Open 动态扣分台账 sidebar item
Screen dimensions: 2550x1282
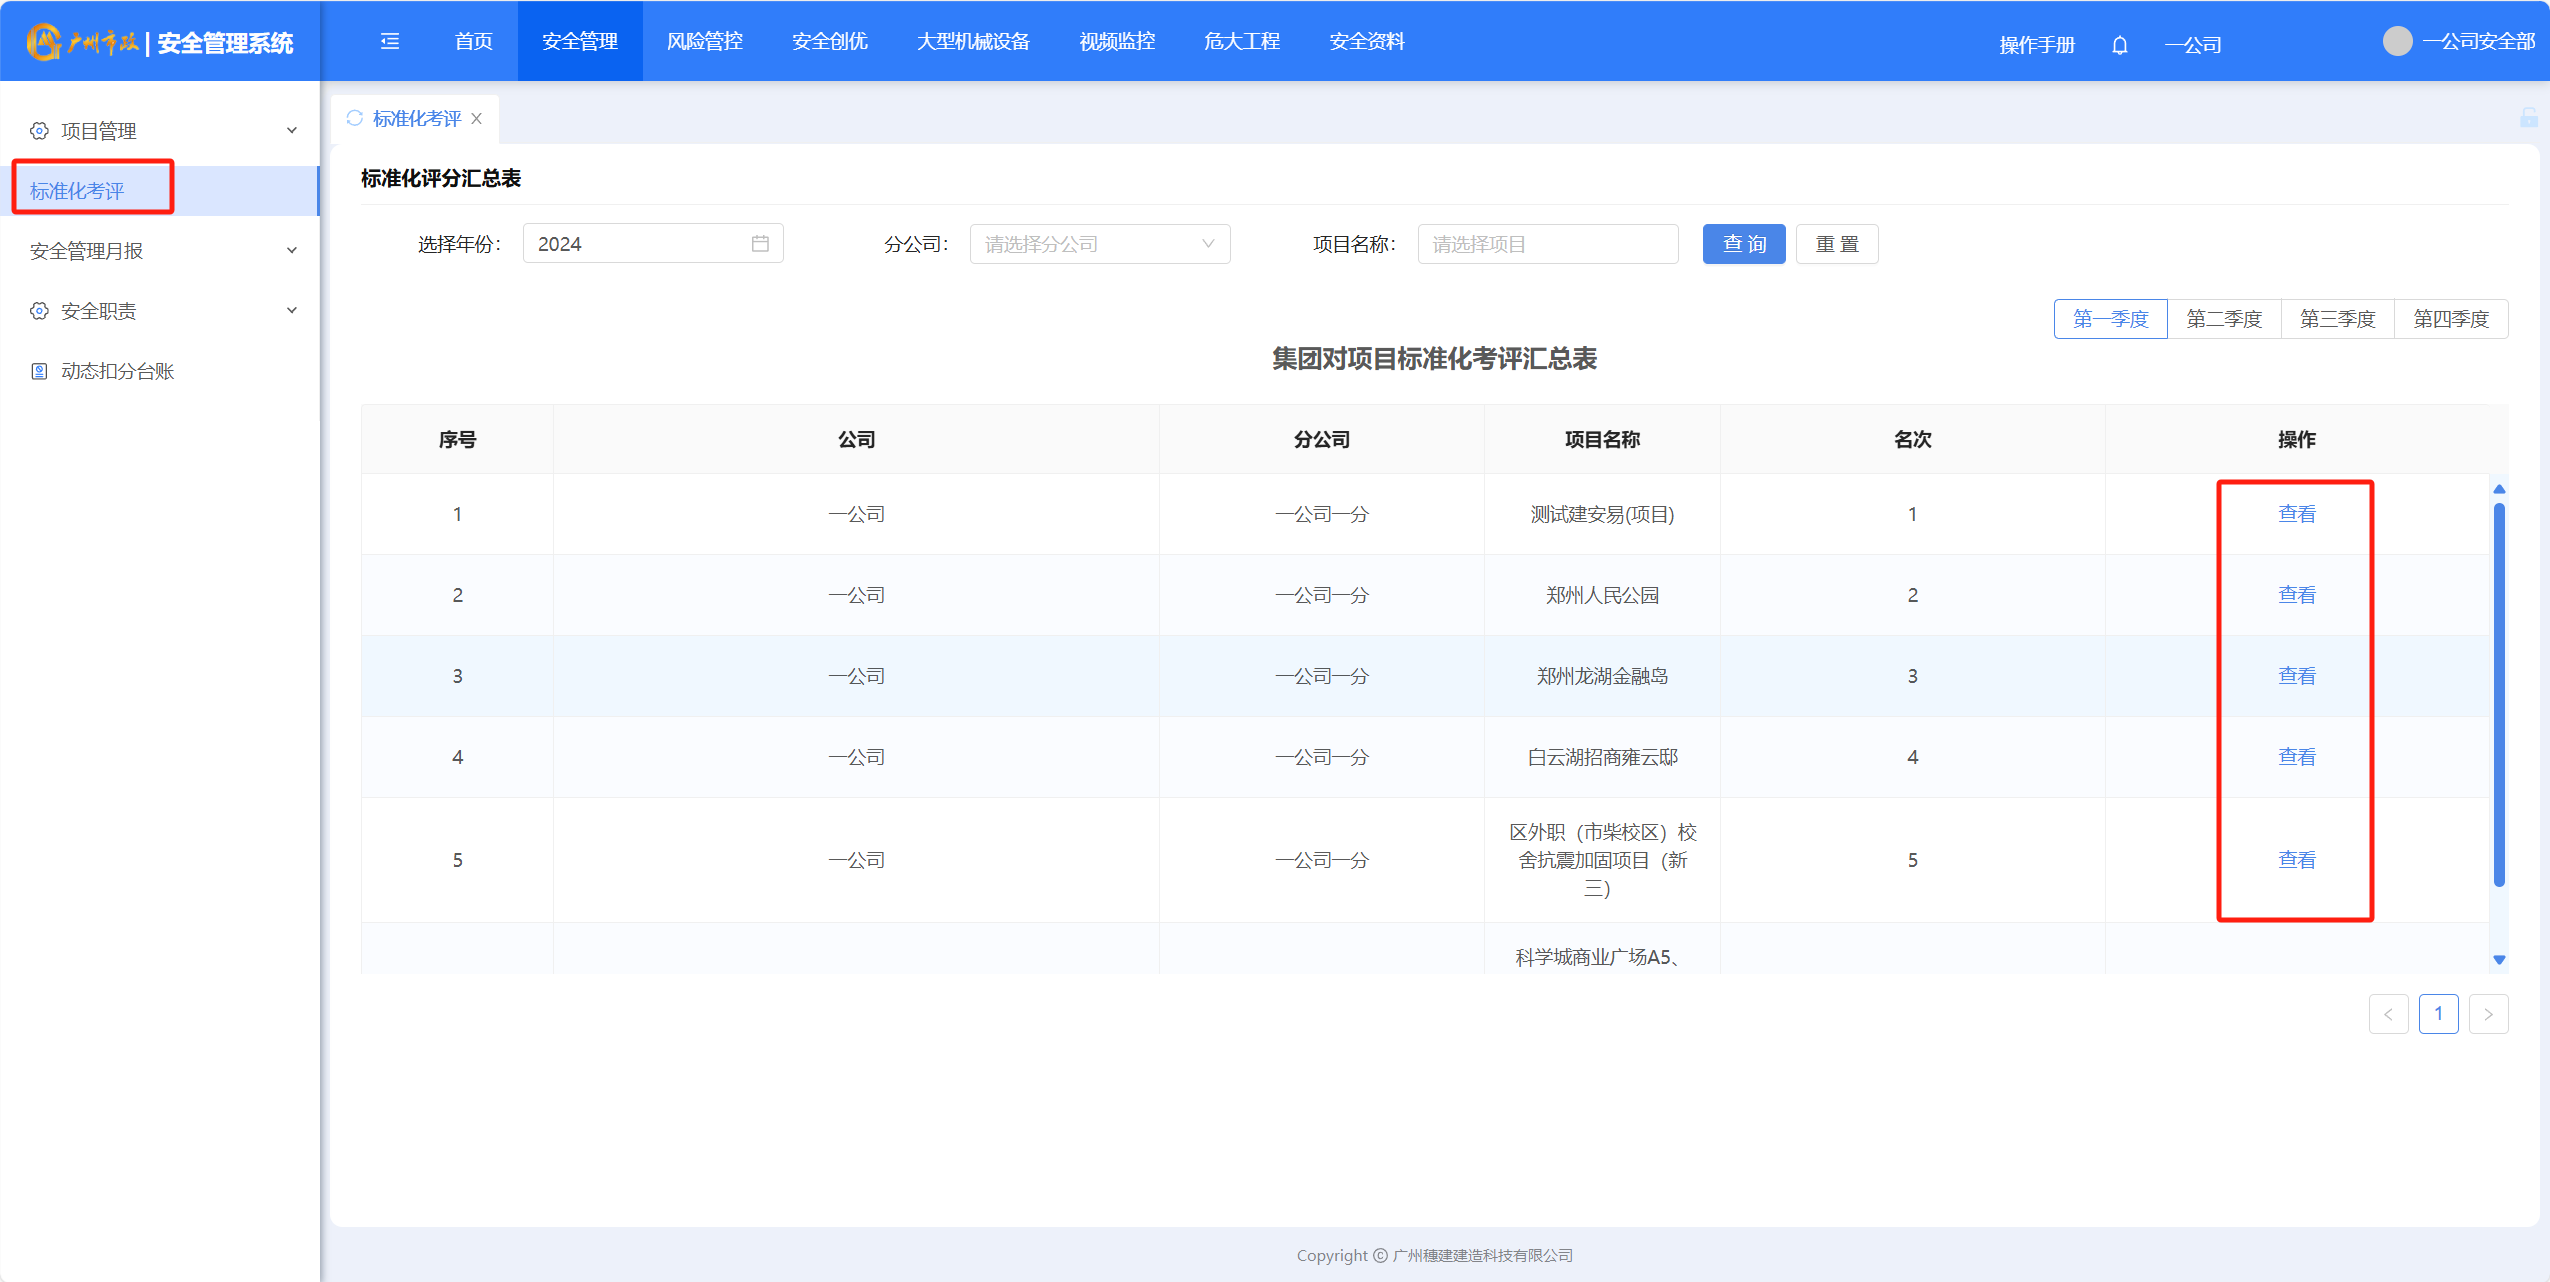pos(117,371)
